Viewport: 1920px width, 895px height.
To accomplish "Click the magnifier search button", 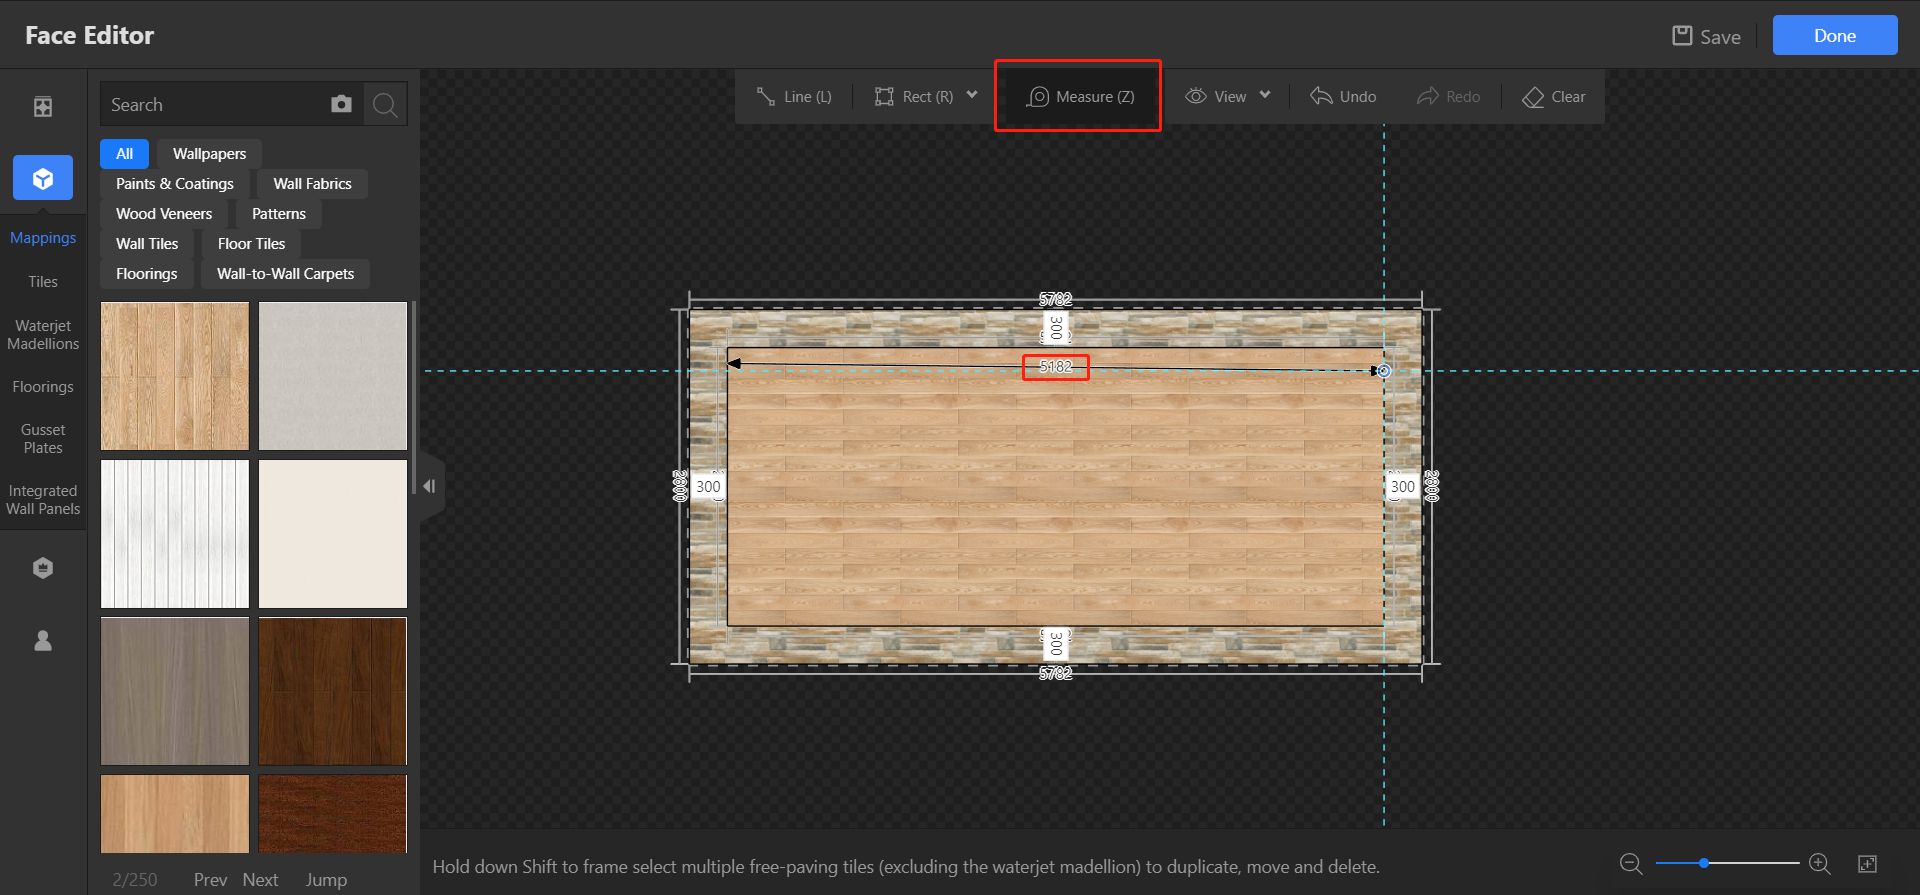I will [x=385, y=104].
